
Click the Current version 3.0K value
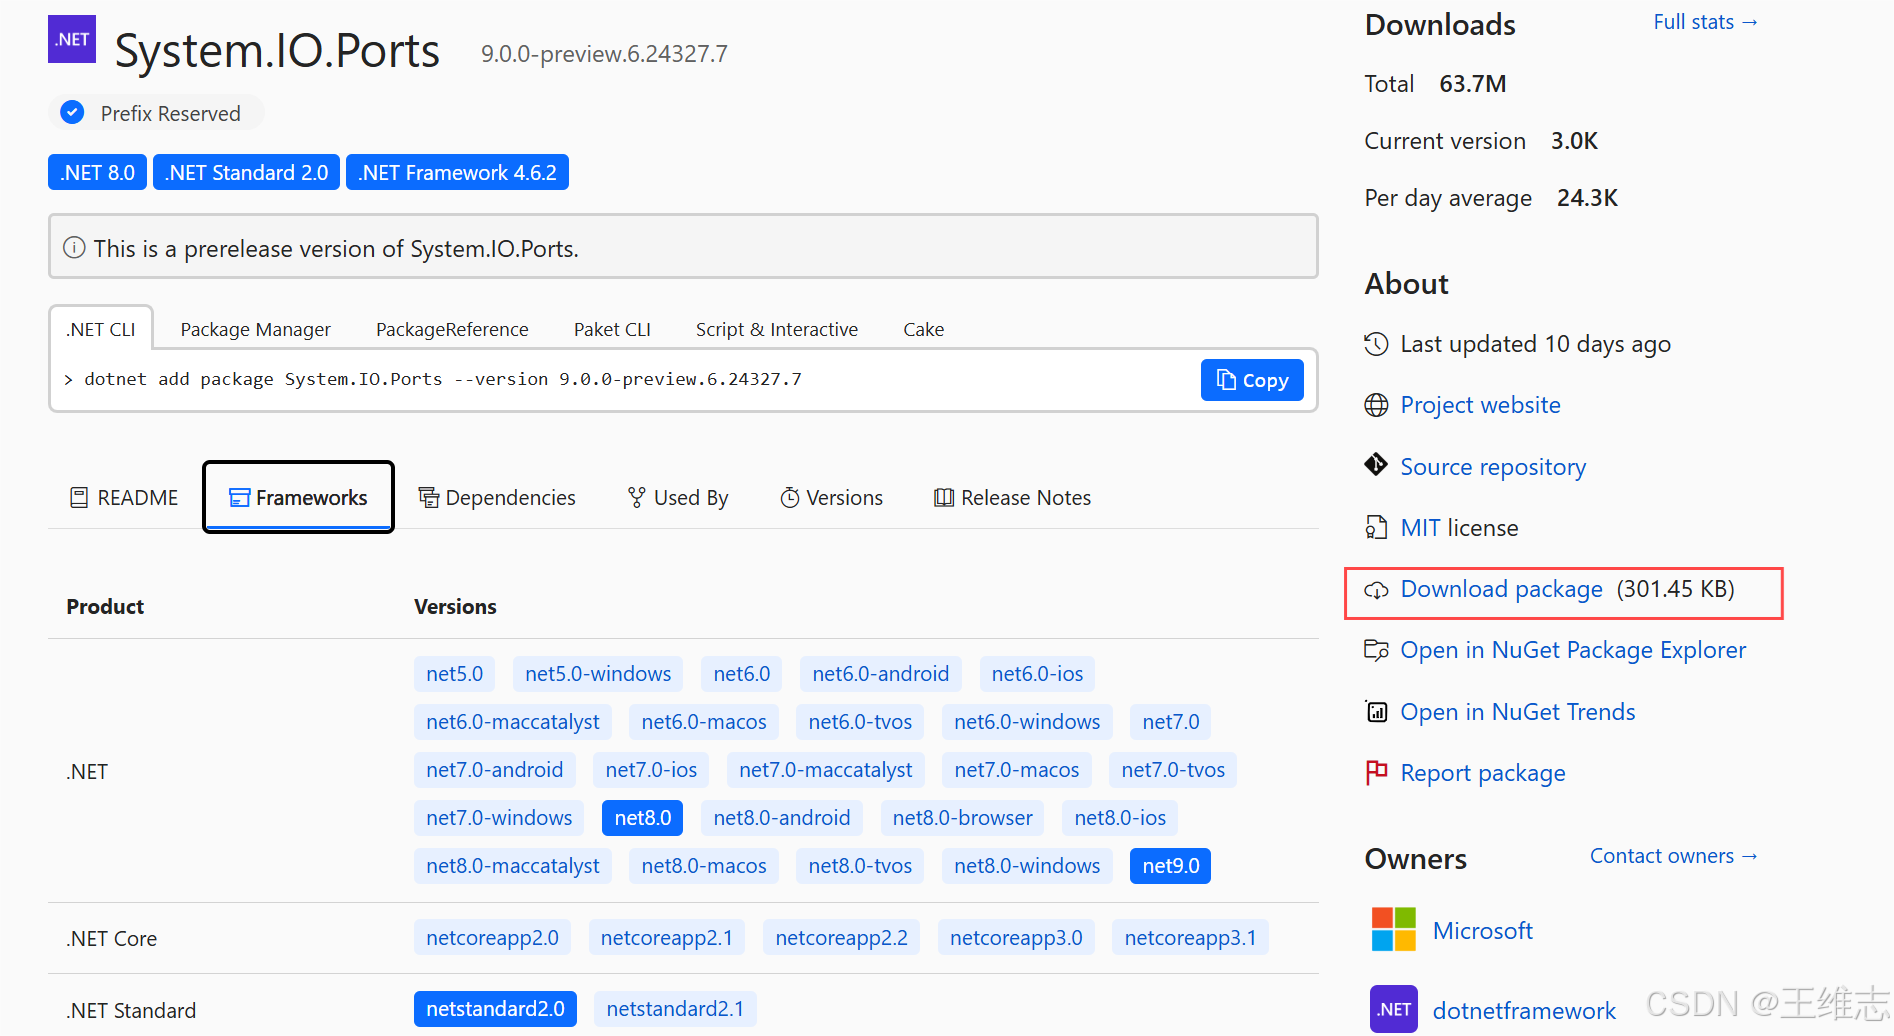point(1574,141)
